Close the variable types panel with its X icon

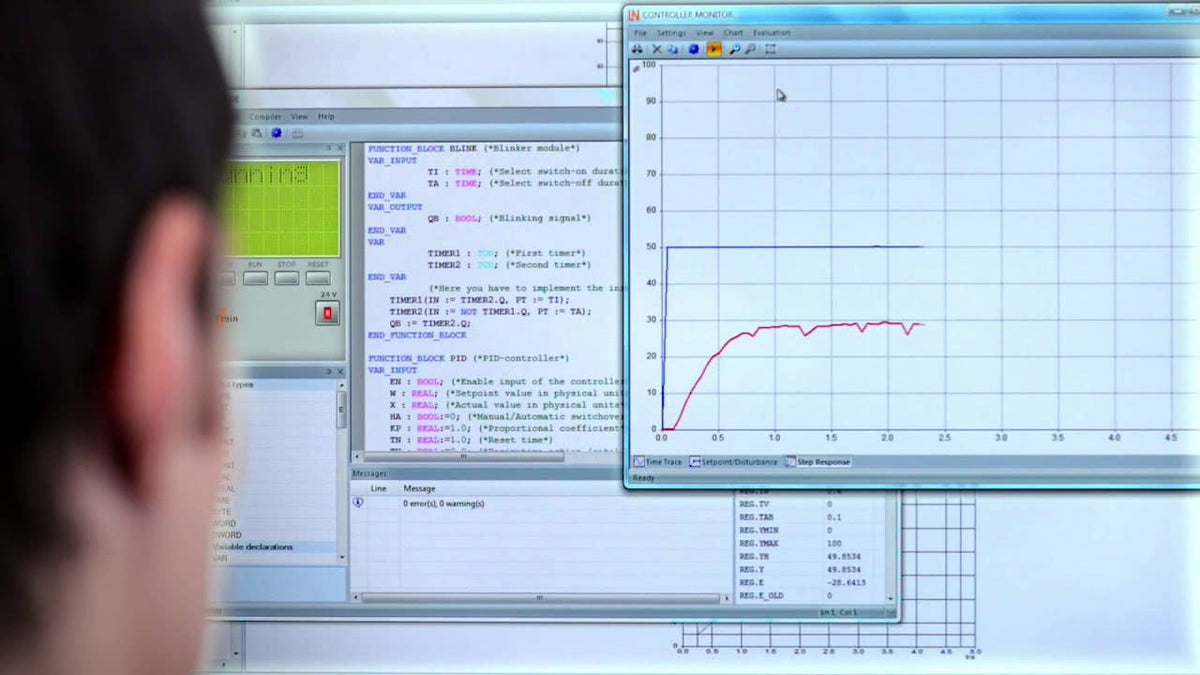pos(340,372)
